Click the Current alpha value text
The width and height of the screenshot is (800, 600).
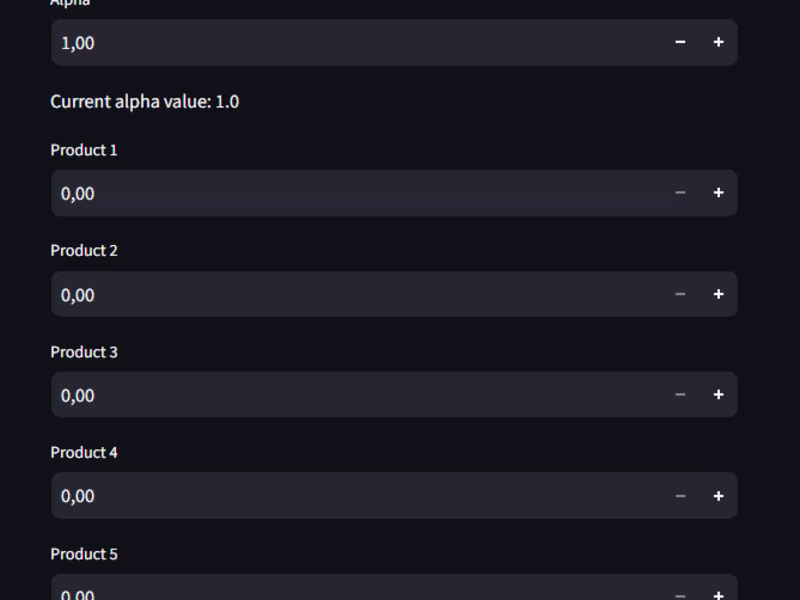coord(144,101)
